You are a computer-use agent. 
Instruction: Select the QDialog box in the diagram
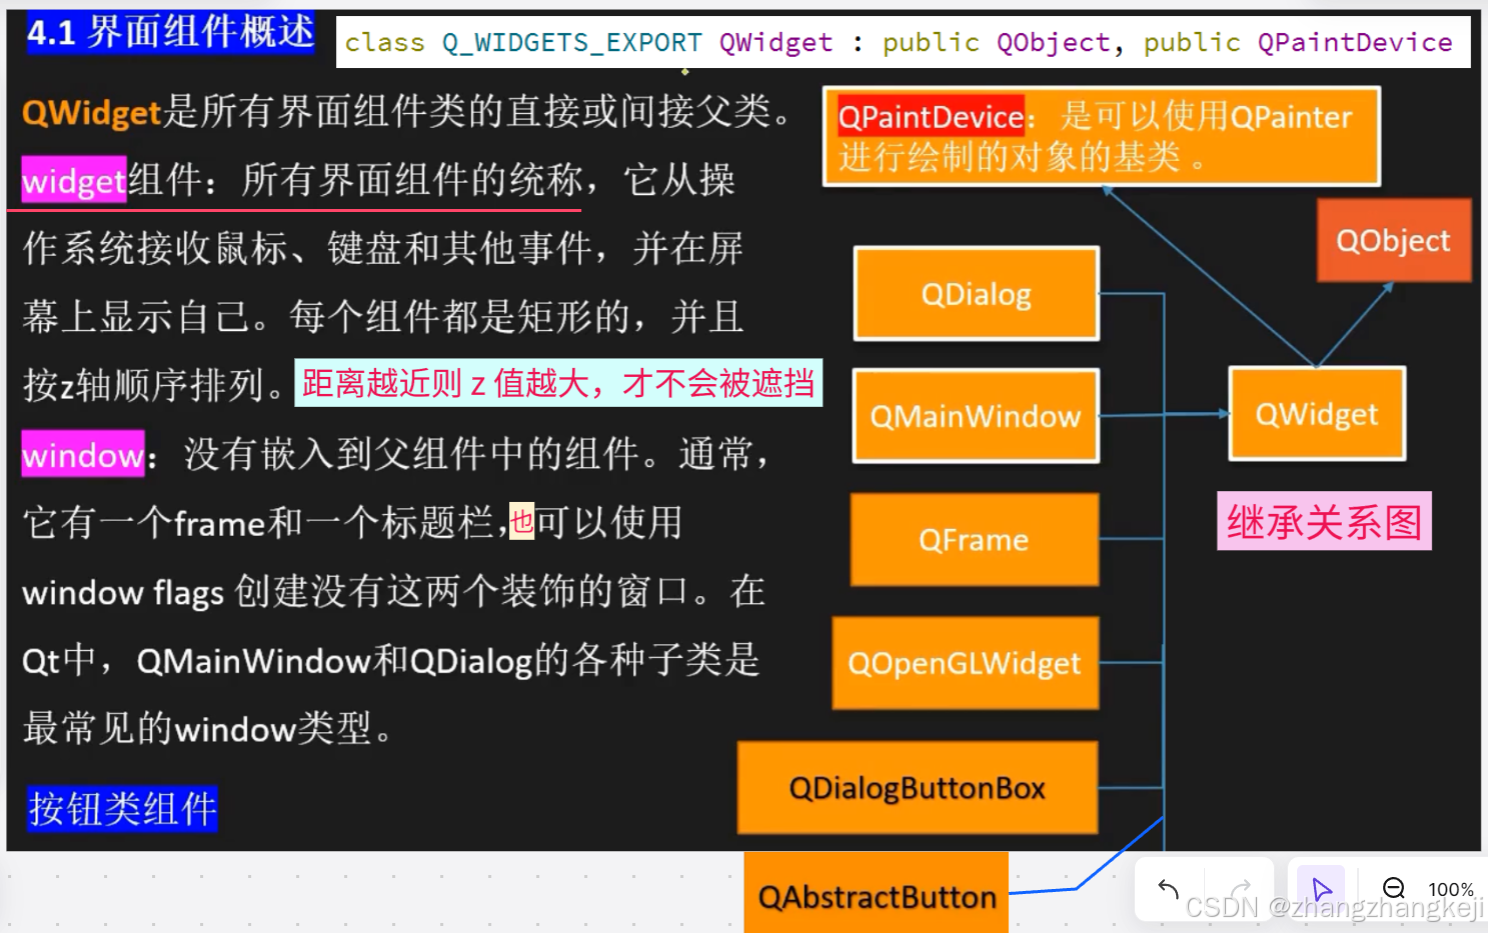click(x=975, y=293)
